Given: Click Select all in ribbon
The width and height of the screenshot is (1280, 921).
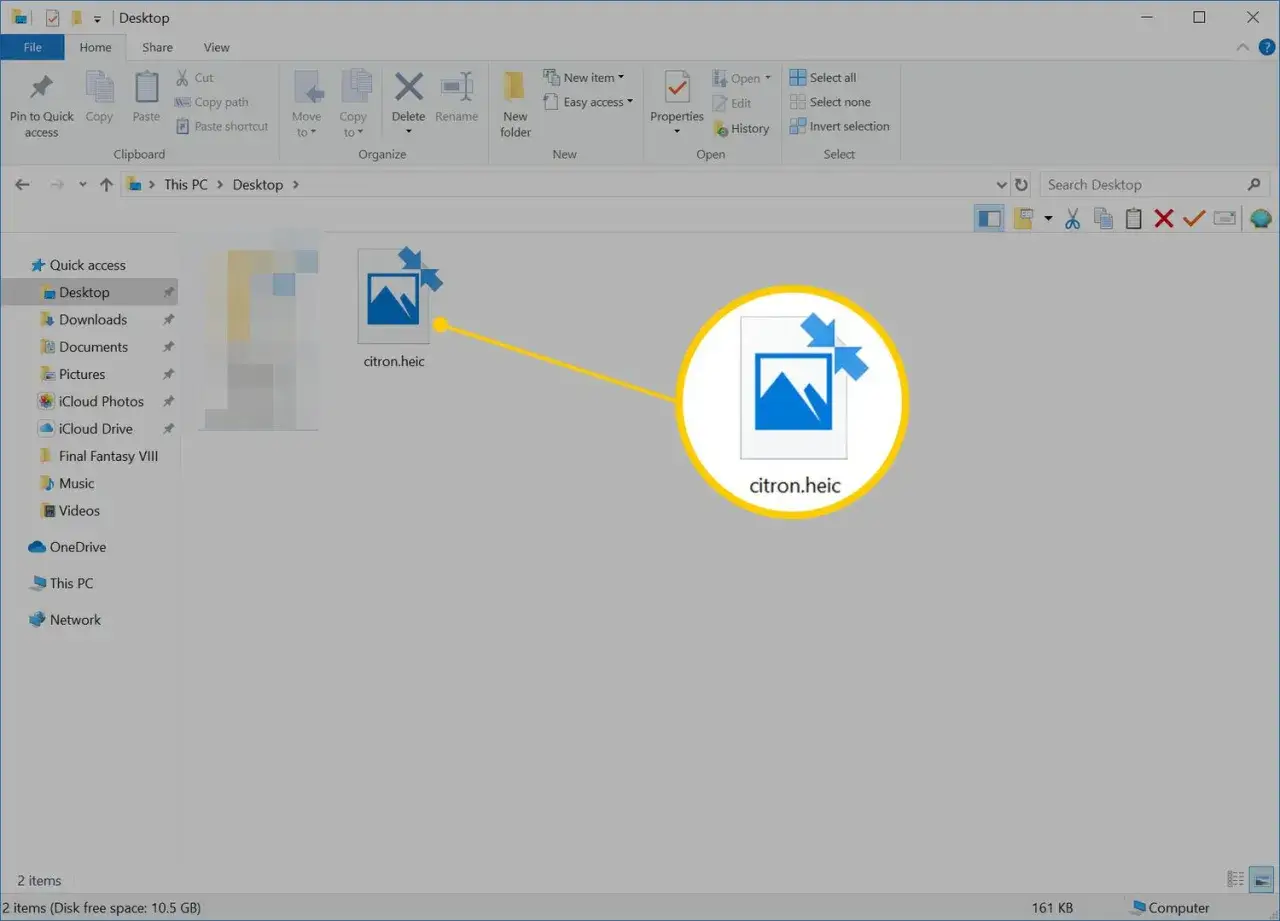Looking at the screenshot, I should [x=823, y=77].
